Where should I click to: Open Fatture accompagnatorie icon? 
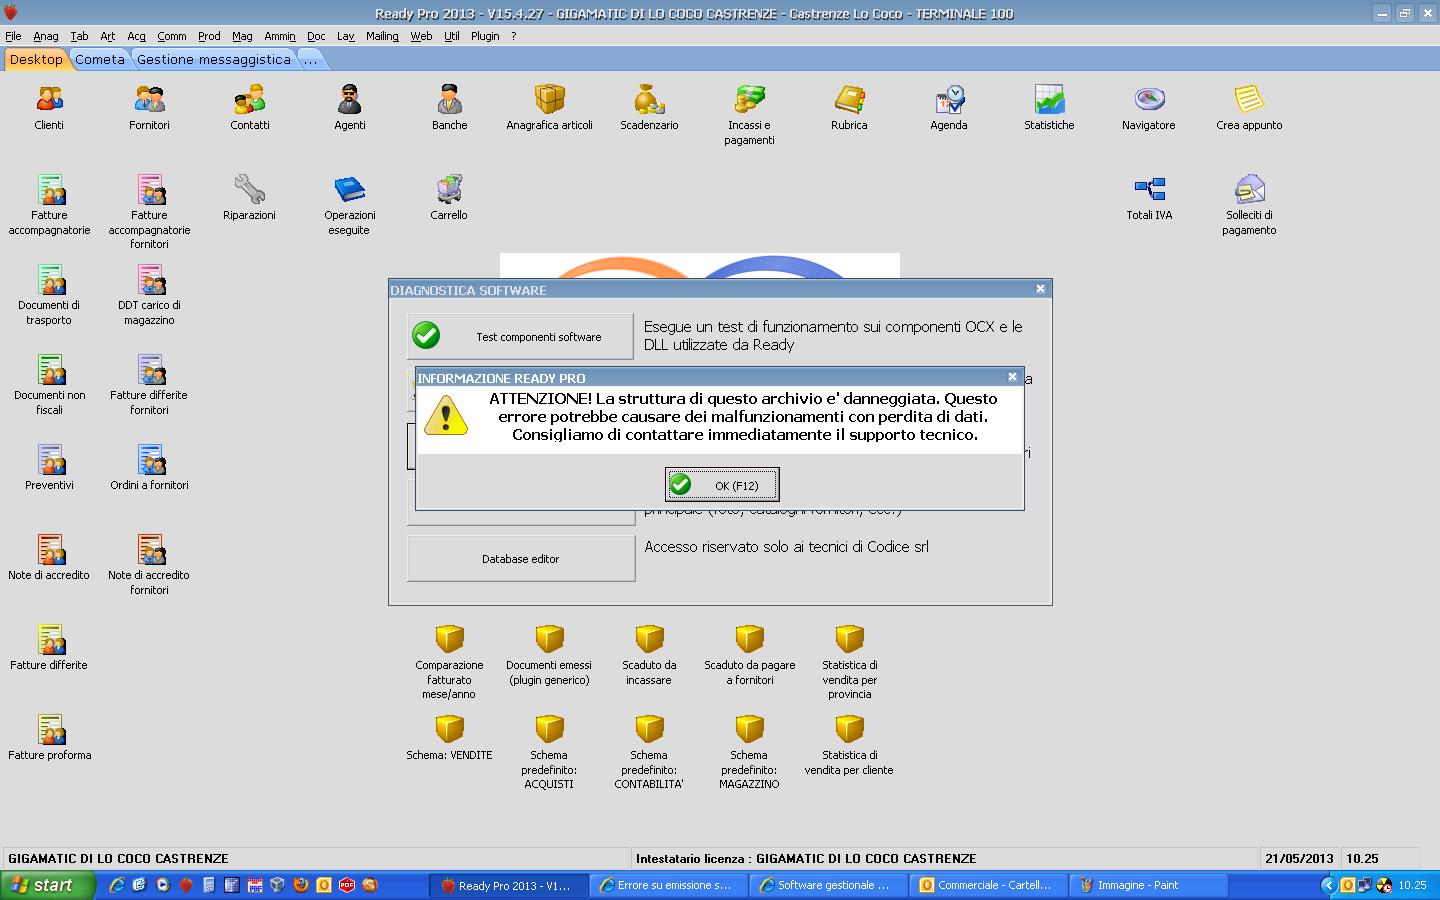49,190
